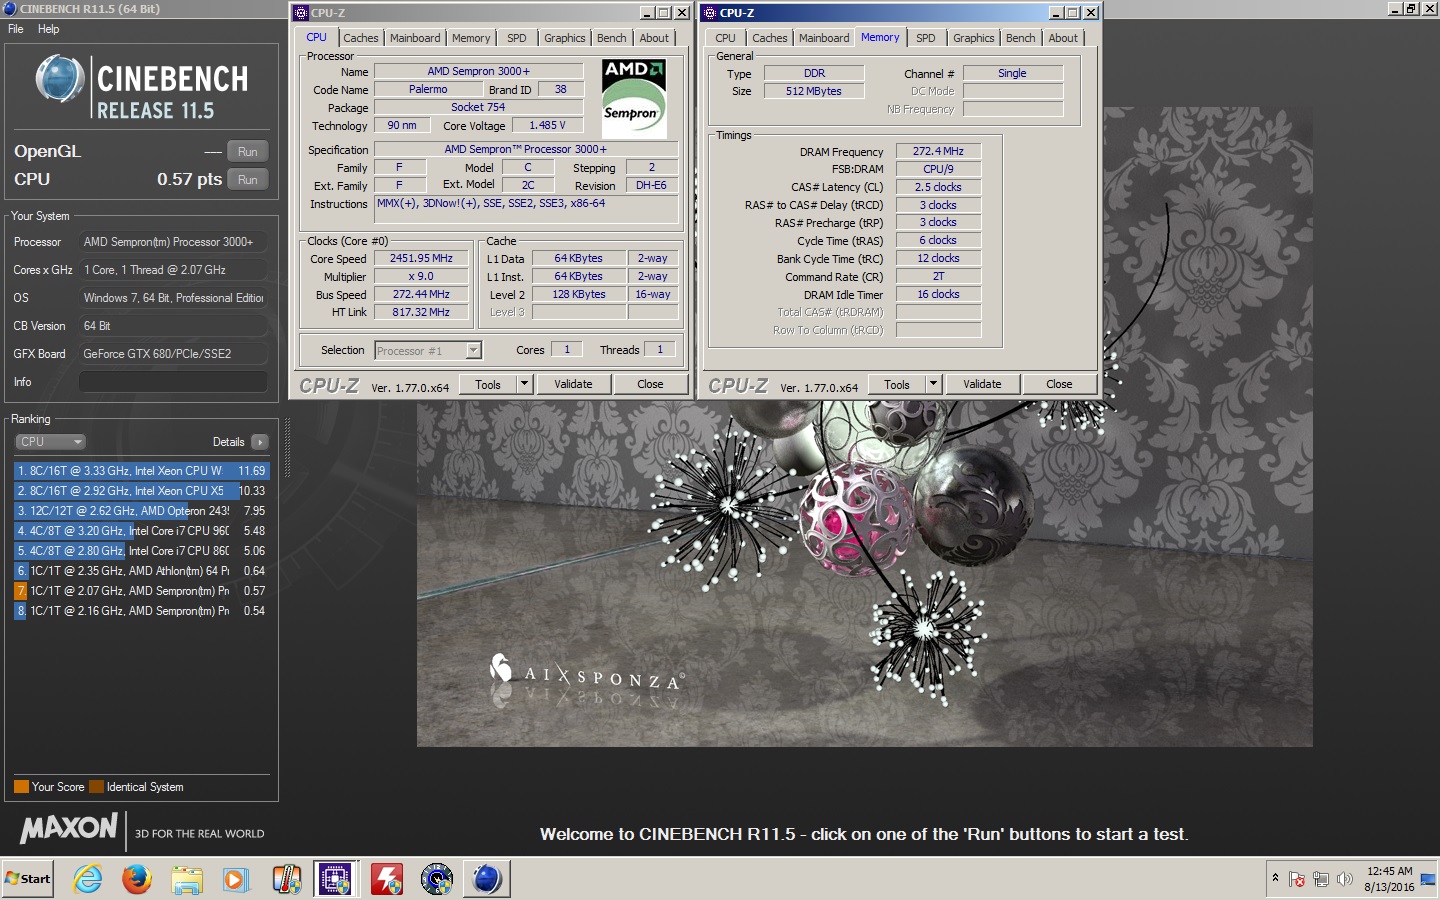The image size is (1440, 900).
Task: Open Action Center flag tray icon
Action: tap(1297, 880)
